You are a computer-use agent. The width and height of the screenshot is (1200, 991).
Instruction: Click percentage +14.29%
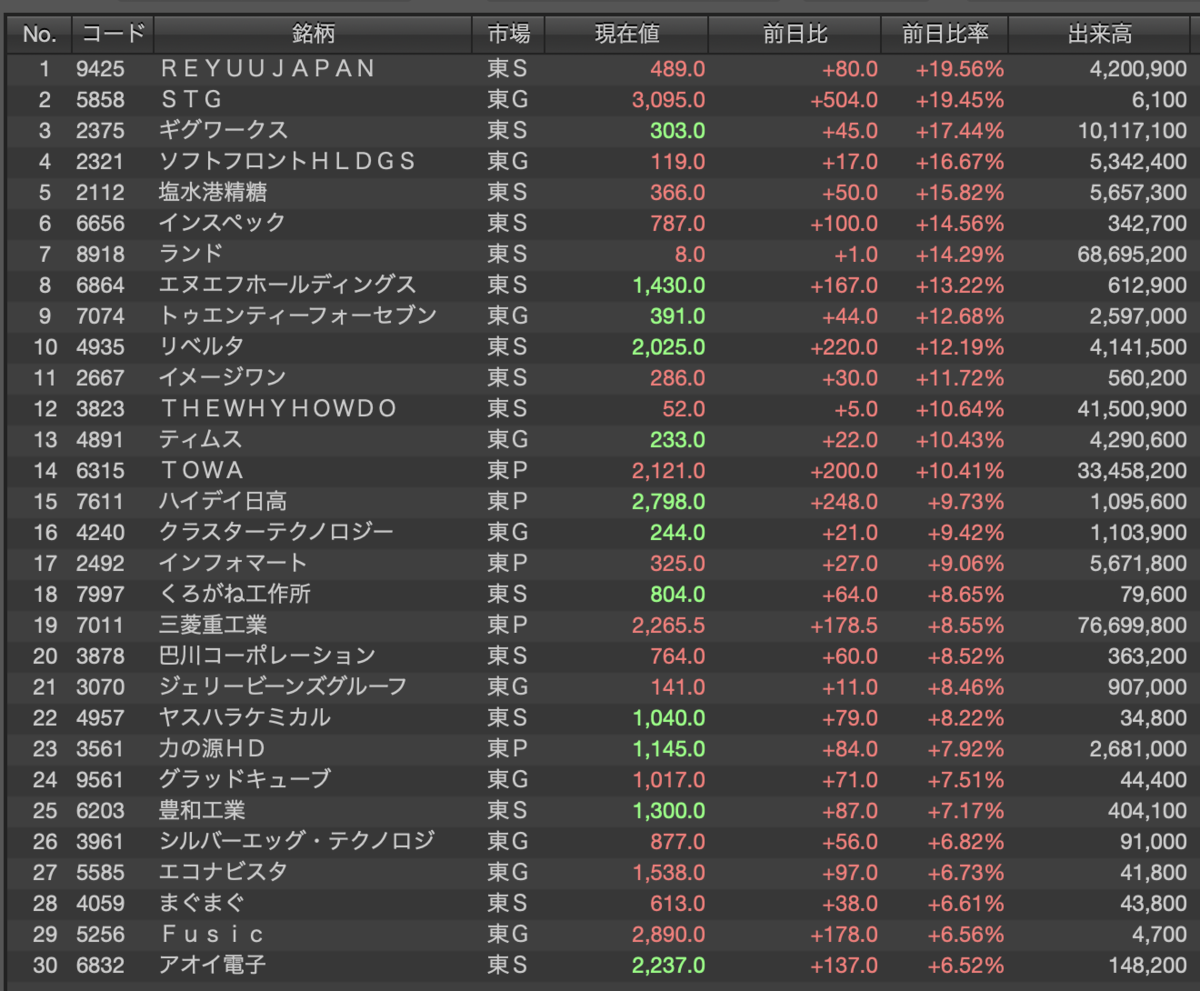click(959, 254)
